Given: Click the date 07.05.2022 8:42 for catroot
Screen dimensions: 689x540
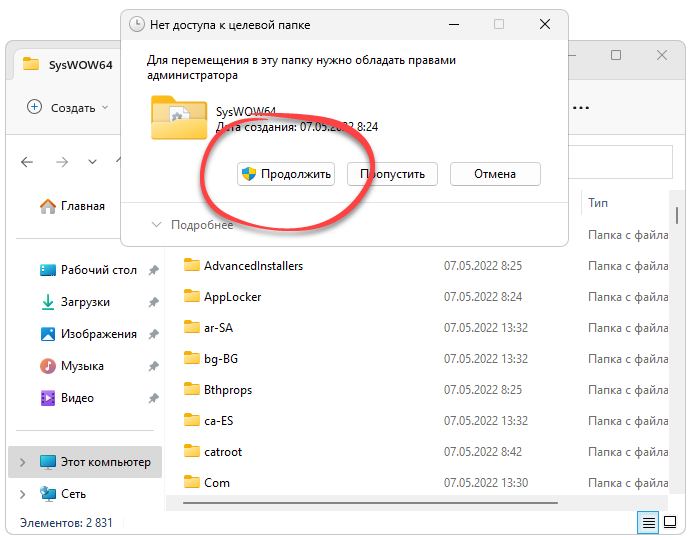Looking at the screenshot, I should point(482,452).
